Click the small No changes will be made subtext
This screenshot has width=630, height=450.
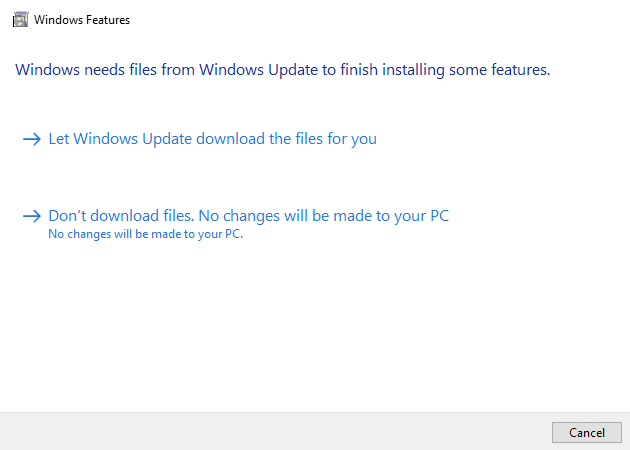[146, 236]
